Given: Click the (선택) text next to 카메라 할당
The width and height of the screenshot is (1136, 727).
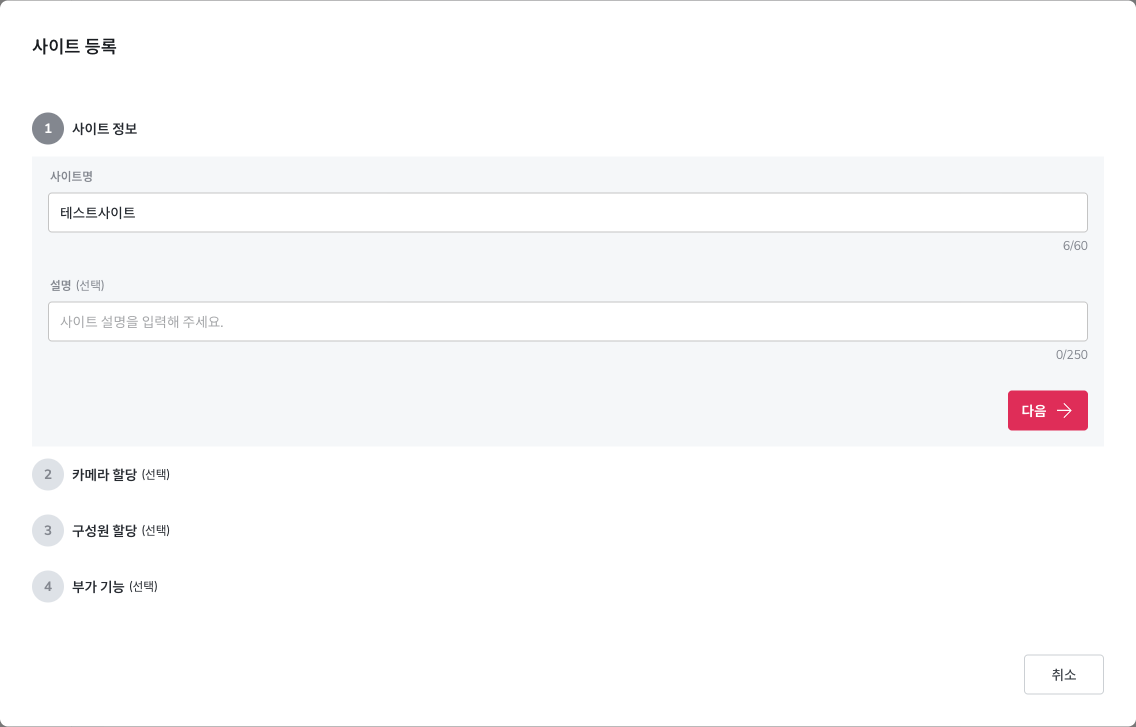Looking at the screenshot, I should [156, 474].
